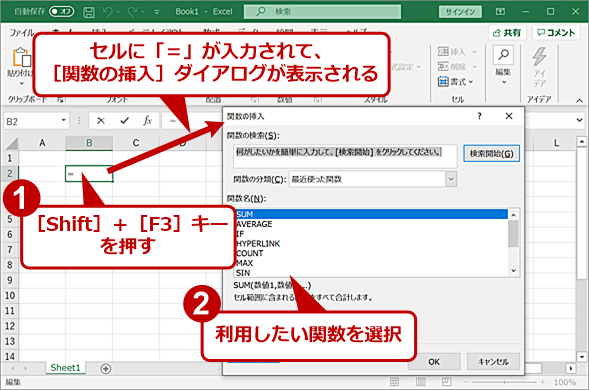Click the 検索開始(G) button
This screenshot has height=390, width=589.
[491, 154]
